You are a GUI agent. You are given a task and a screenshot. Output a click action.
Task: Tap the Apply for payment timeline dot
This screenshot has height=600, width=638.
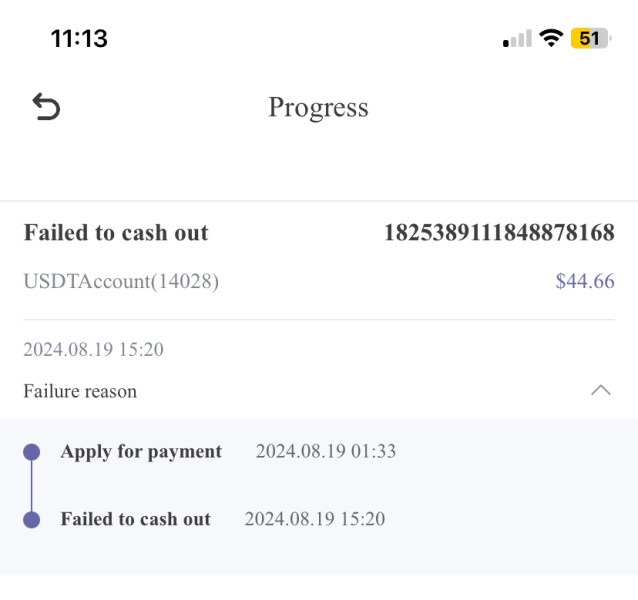tap(31, 452)
